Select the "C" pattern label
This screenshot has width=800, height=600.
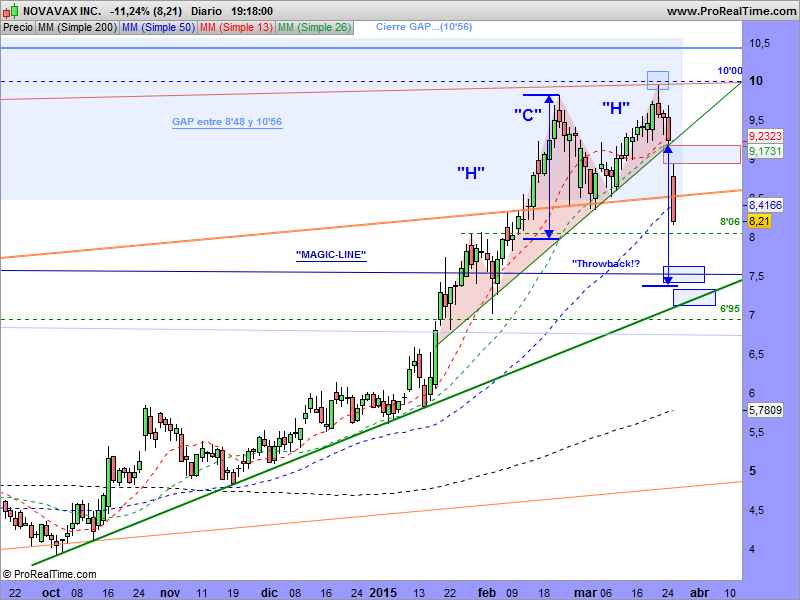point(528,115)
